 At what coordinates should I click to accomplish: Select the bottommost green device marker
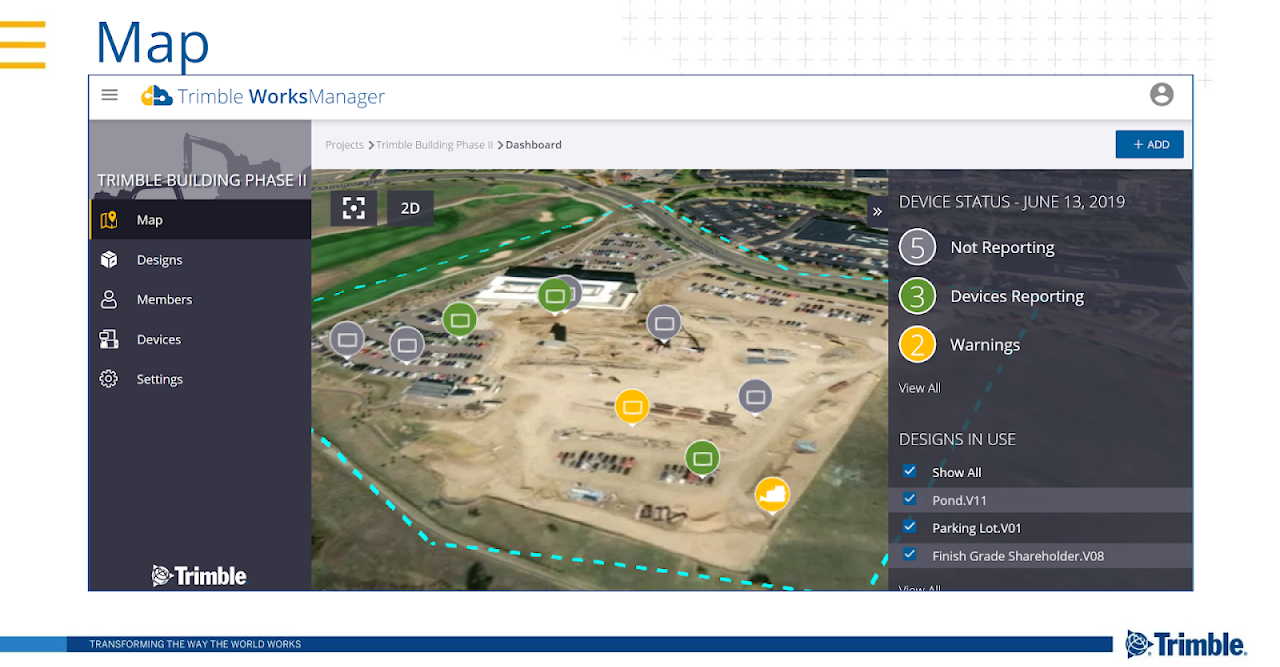[x=703, y=458]
